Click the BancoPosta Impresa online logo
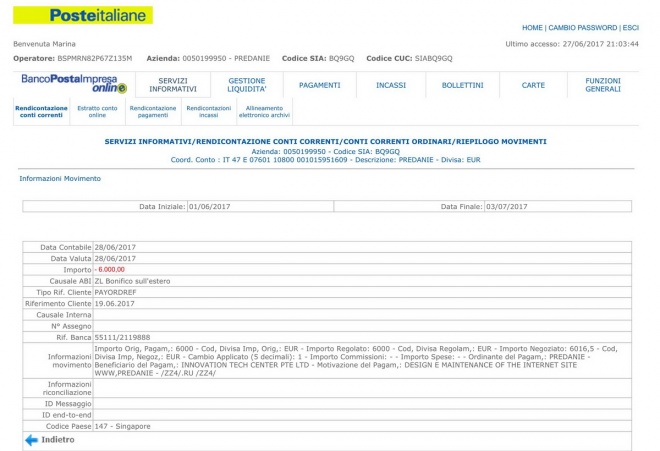 pyautogui.click(x=74, y=83)
